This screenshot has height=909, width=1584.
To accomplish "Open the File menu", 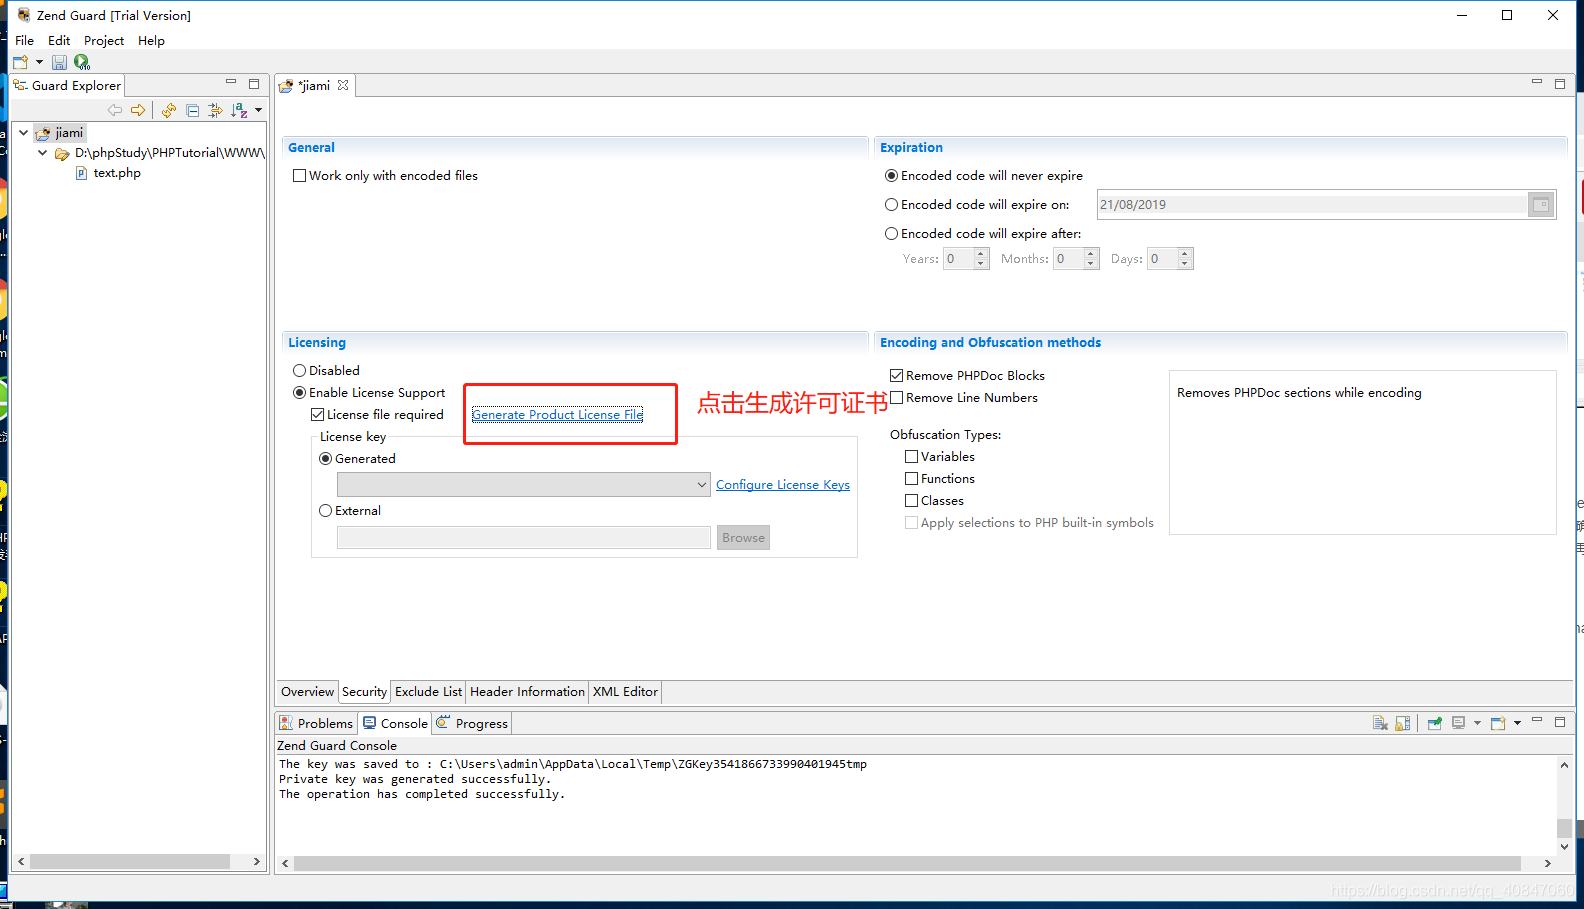I will (x=24, y=41).
